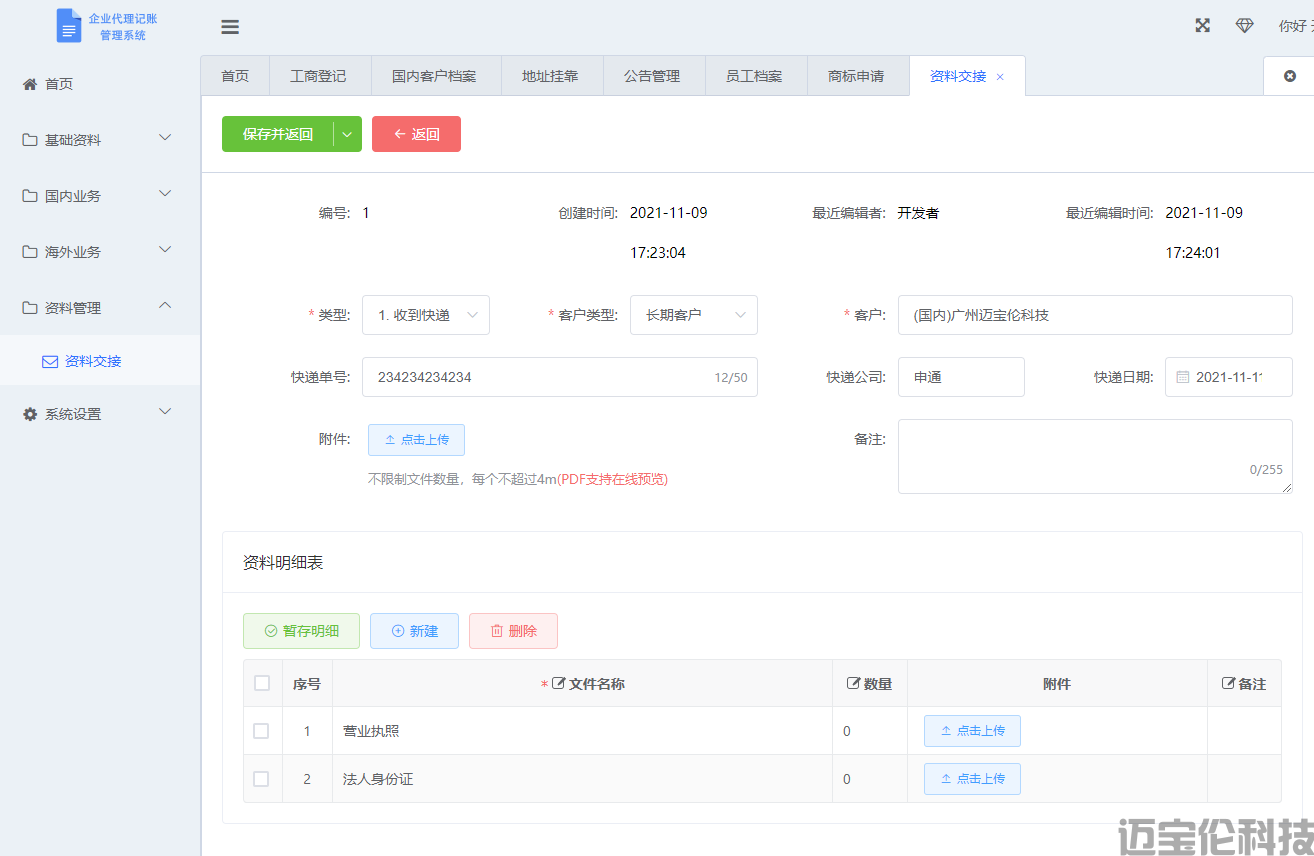Check the box for row 法人身份证
1314x856 pixels.
click(261, 779)
